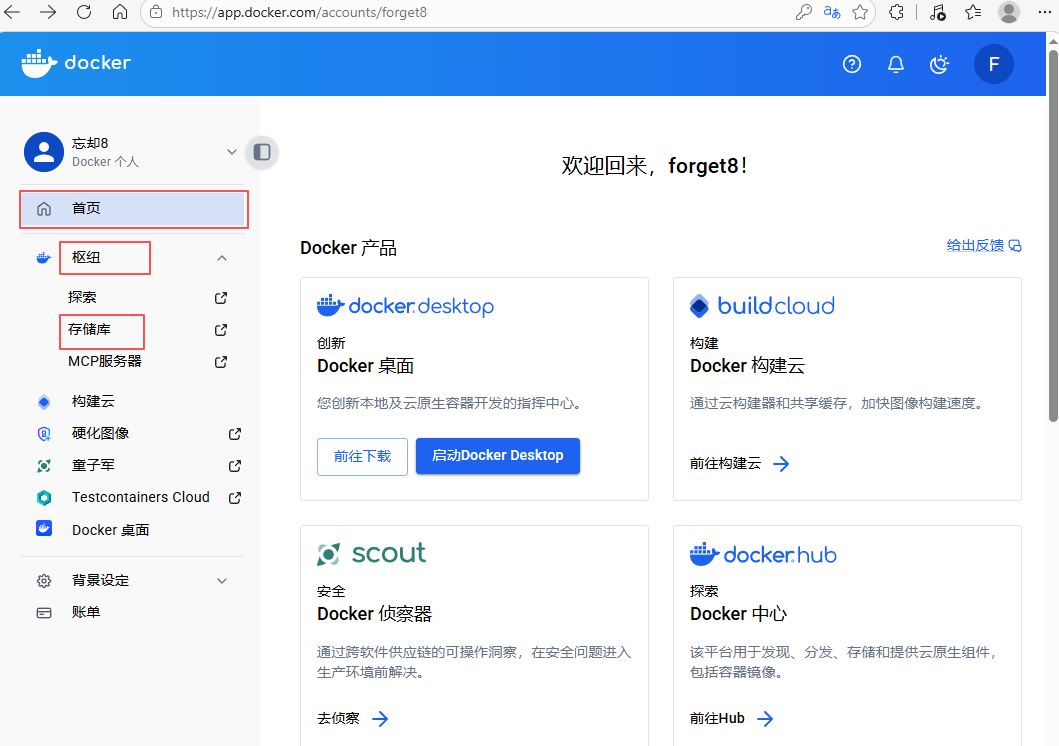Go to the browser home icon
Viewport: 1059px width, 746px height.
[120, 12]
